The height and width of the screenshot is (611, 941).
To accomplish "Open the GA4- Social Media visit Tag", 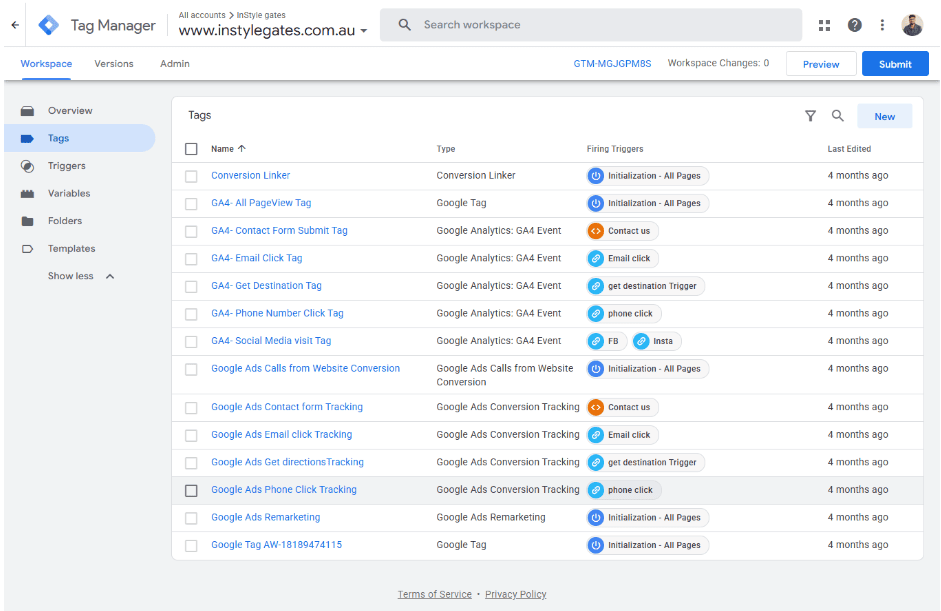I will [271, 341].
